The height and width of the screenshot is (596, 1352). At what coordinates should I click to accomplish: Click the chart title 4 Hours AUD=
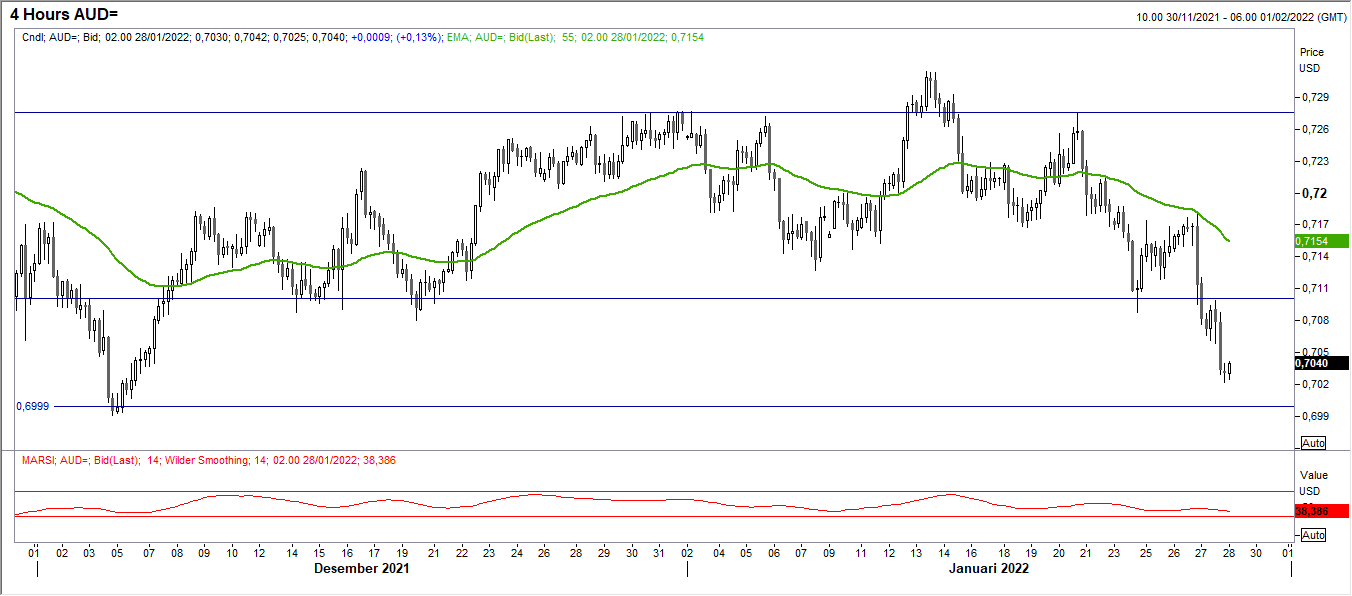pyautogui.click(x=62, y=13)
